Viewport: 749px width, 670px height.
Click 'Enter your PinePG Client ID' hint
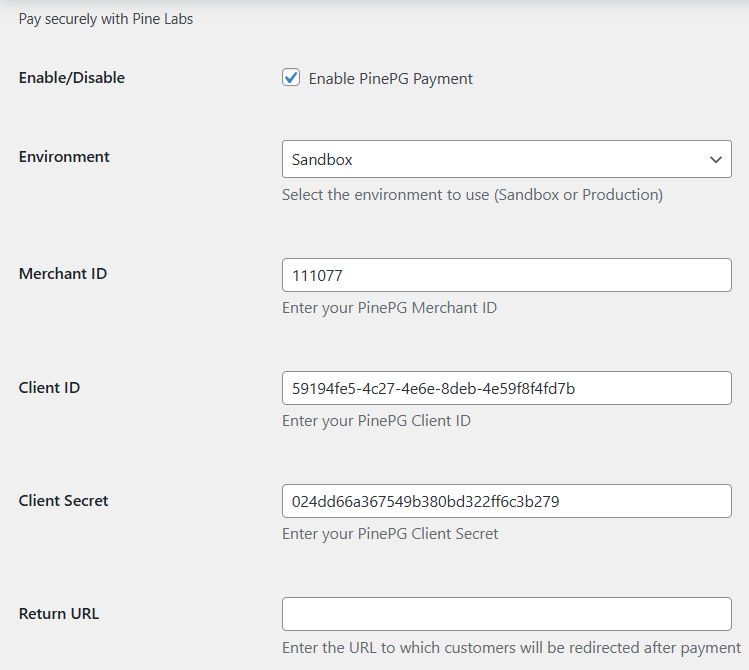pos(376,421)
